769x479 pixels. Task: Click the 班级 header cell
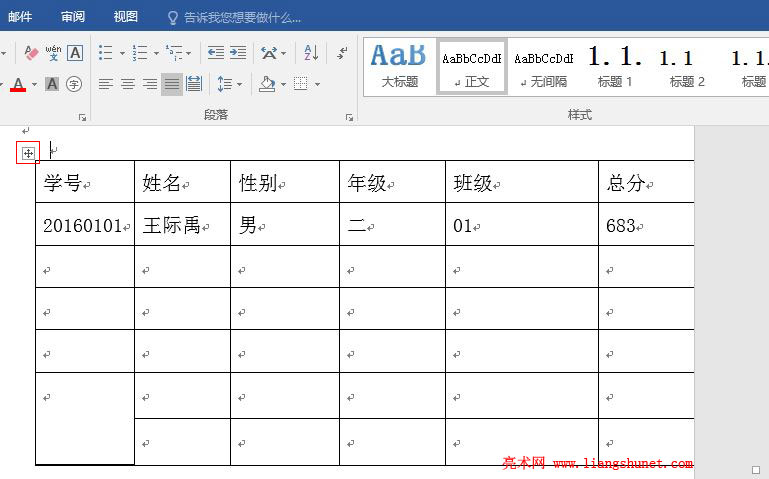coord(522,181)
